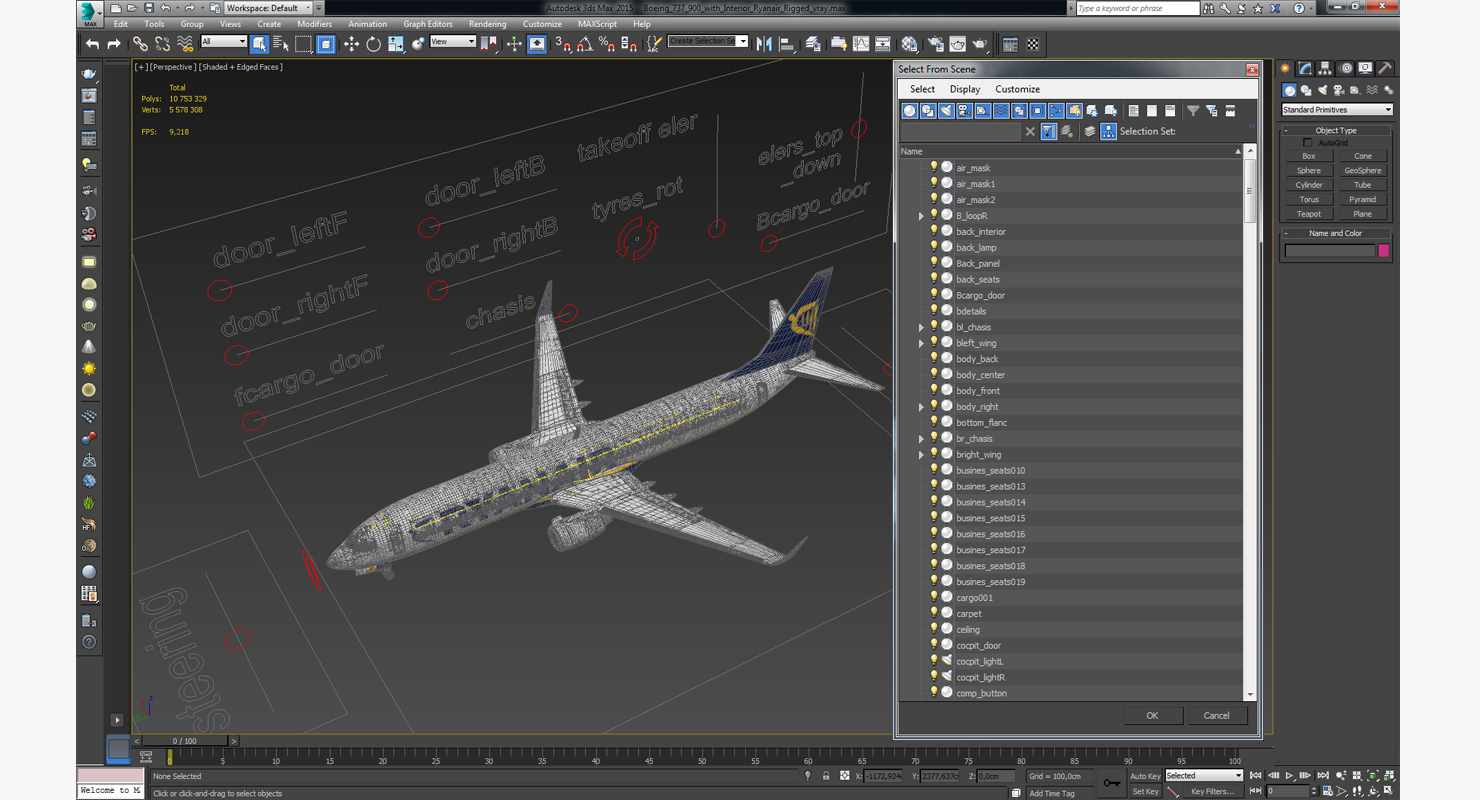Open the Customize menu in Select From Scene
Image resolution: width=1480 pixels, height=800 pixels.
1017,89
